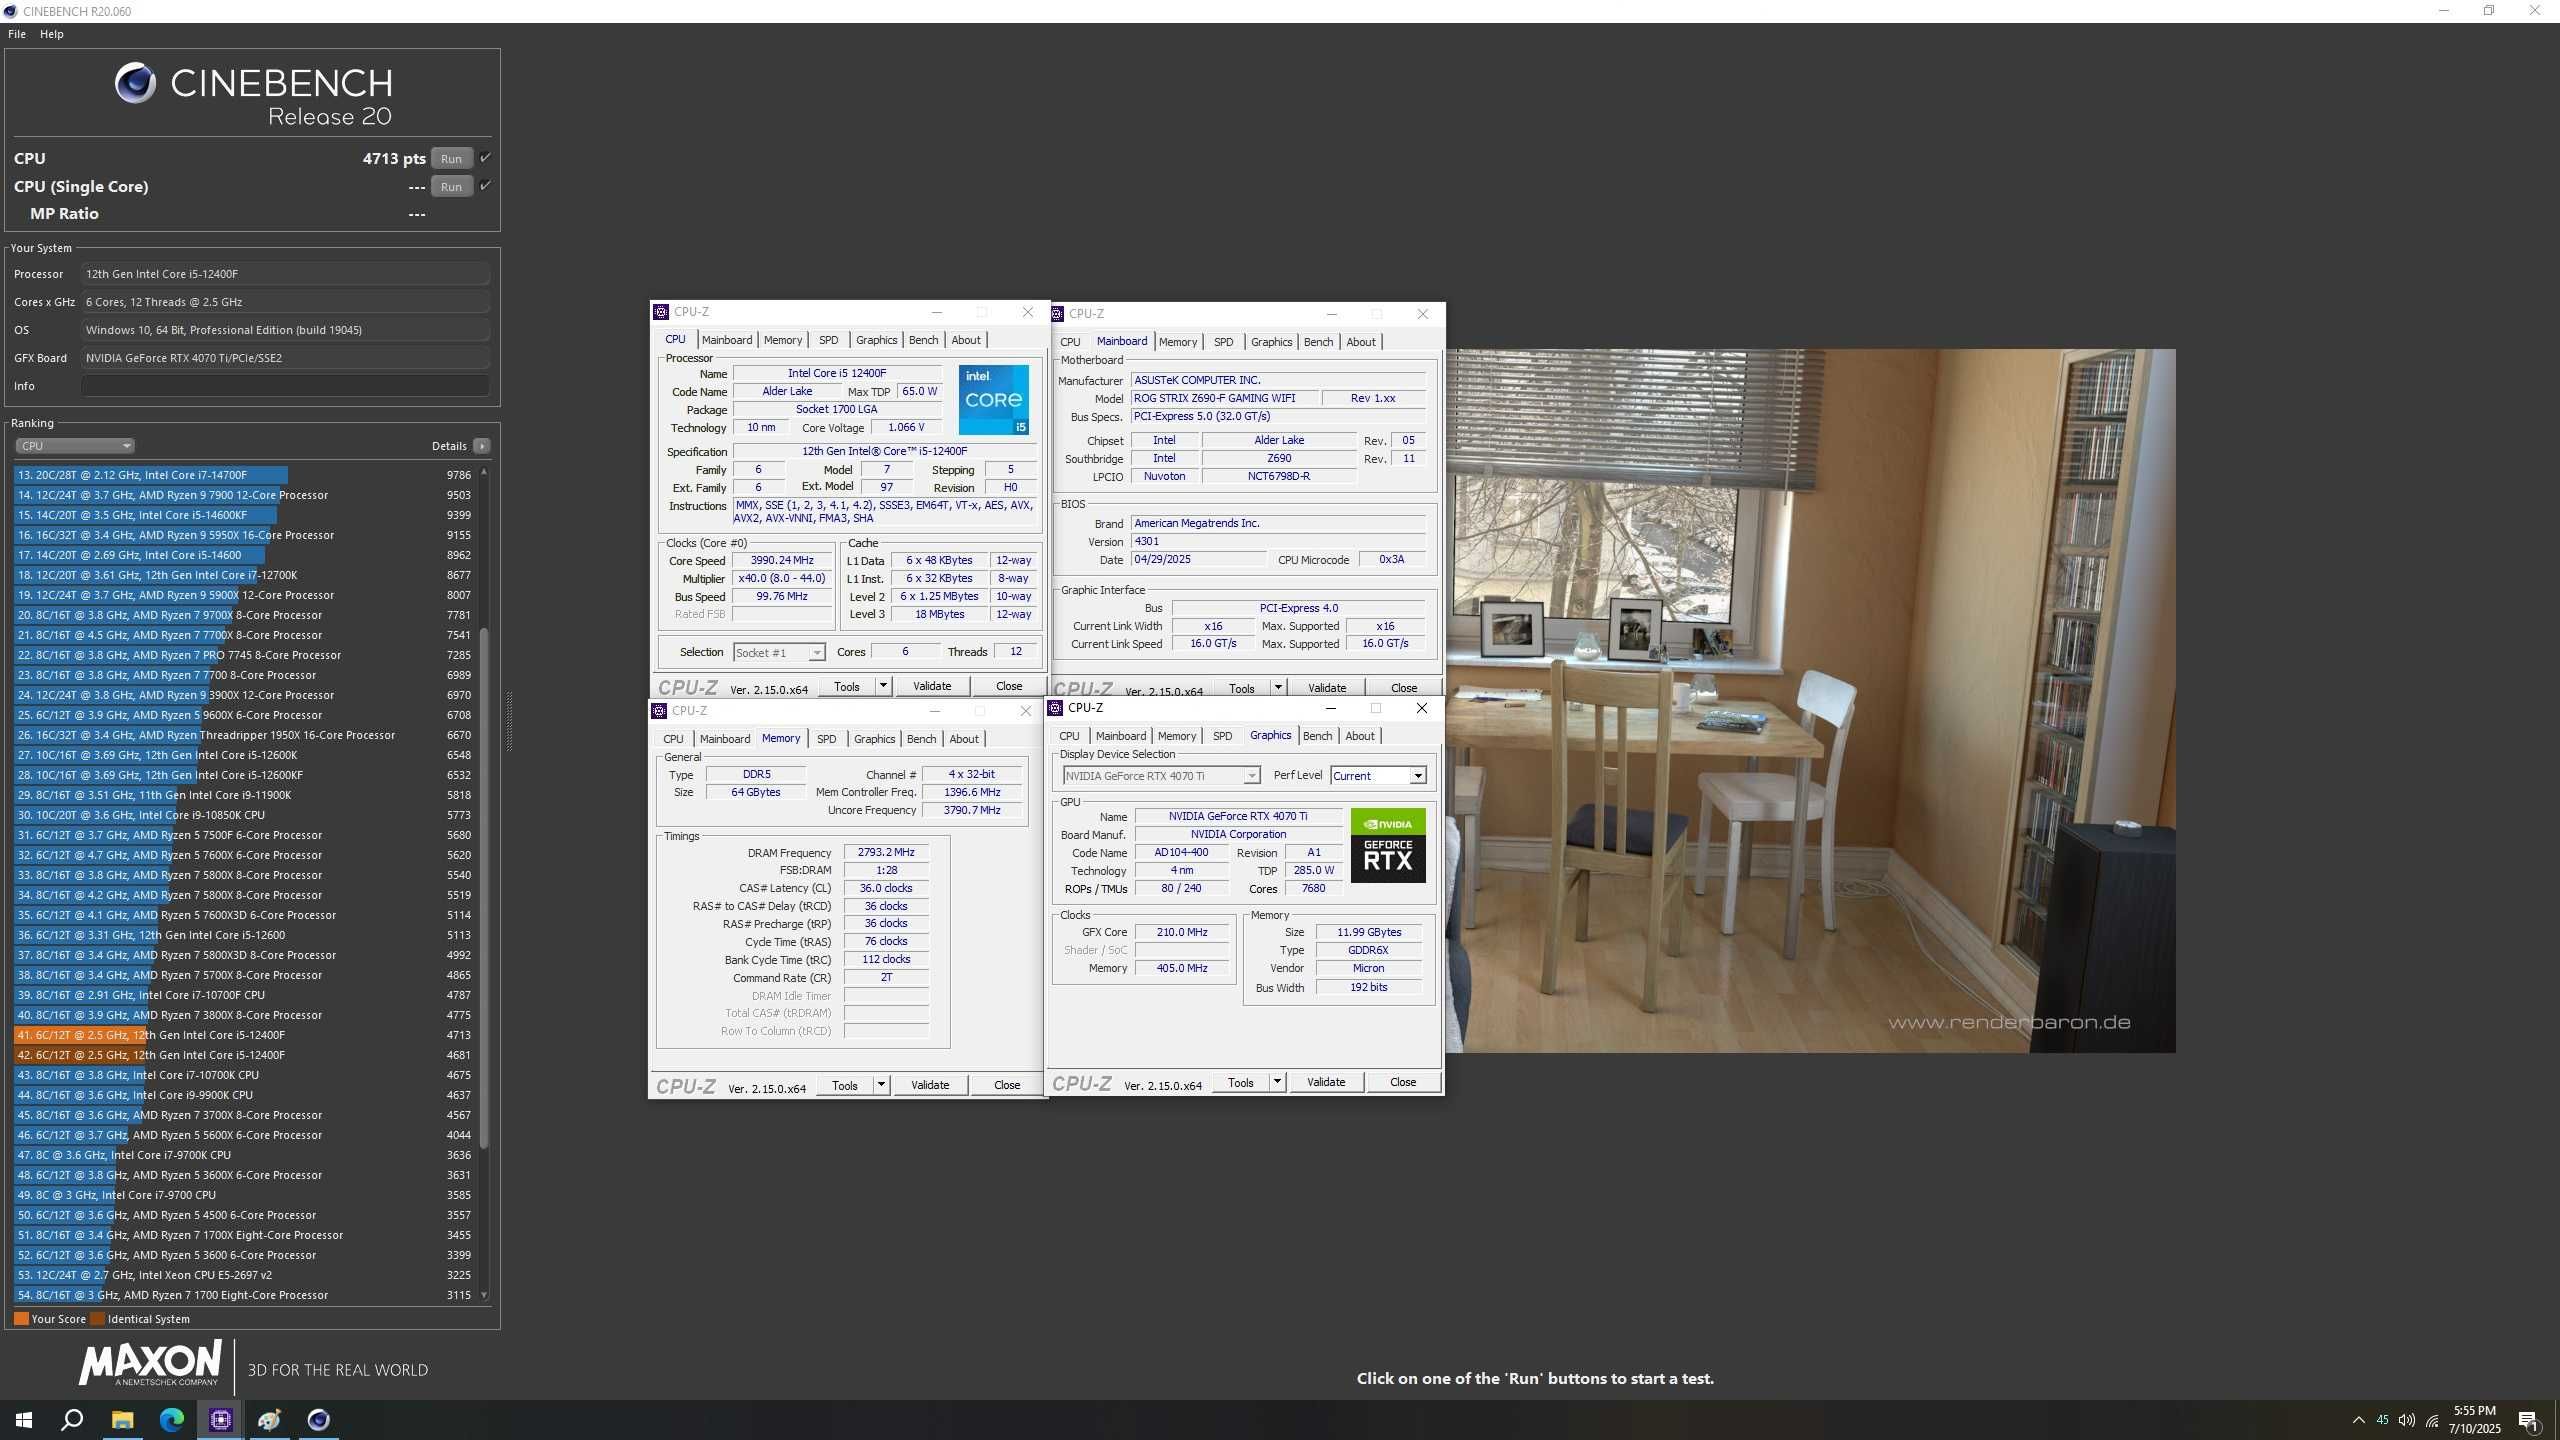Click the Cinebench taskbar icon
This screenshot has width=2560, height=1440.
tap(319, 1419)
